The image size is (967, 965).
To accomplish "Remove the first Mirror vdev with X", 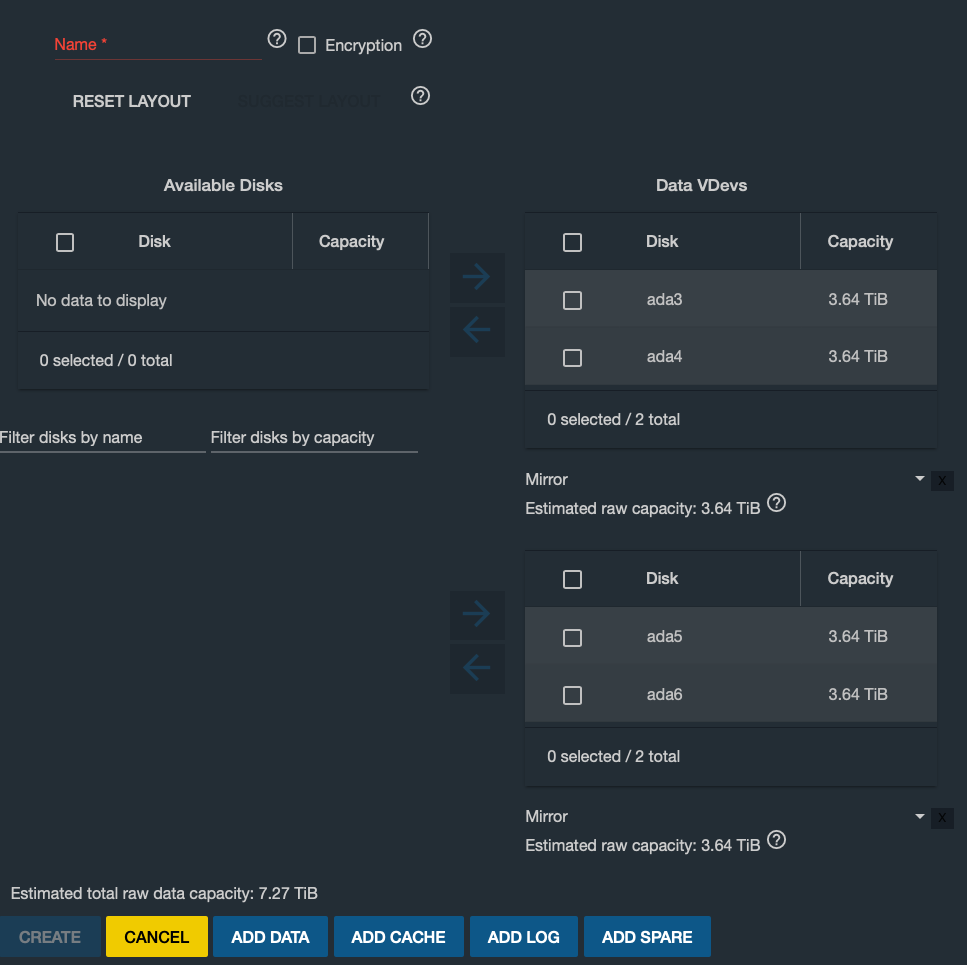I will [x=942, y=480].
